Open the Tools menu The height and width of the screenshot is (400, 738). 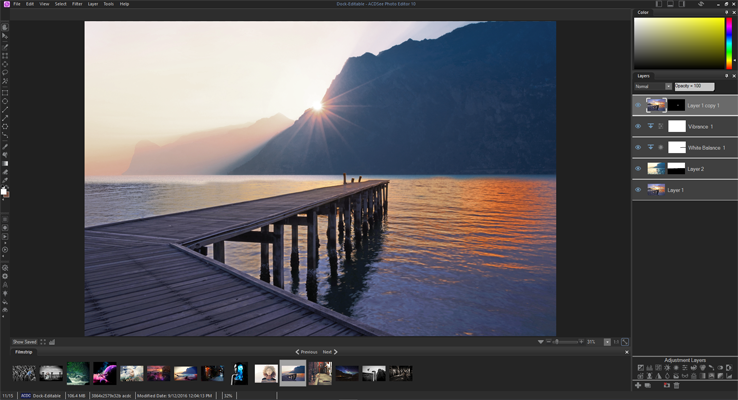click(x=109, y=4)
